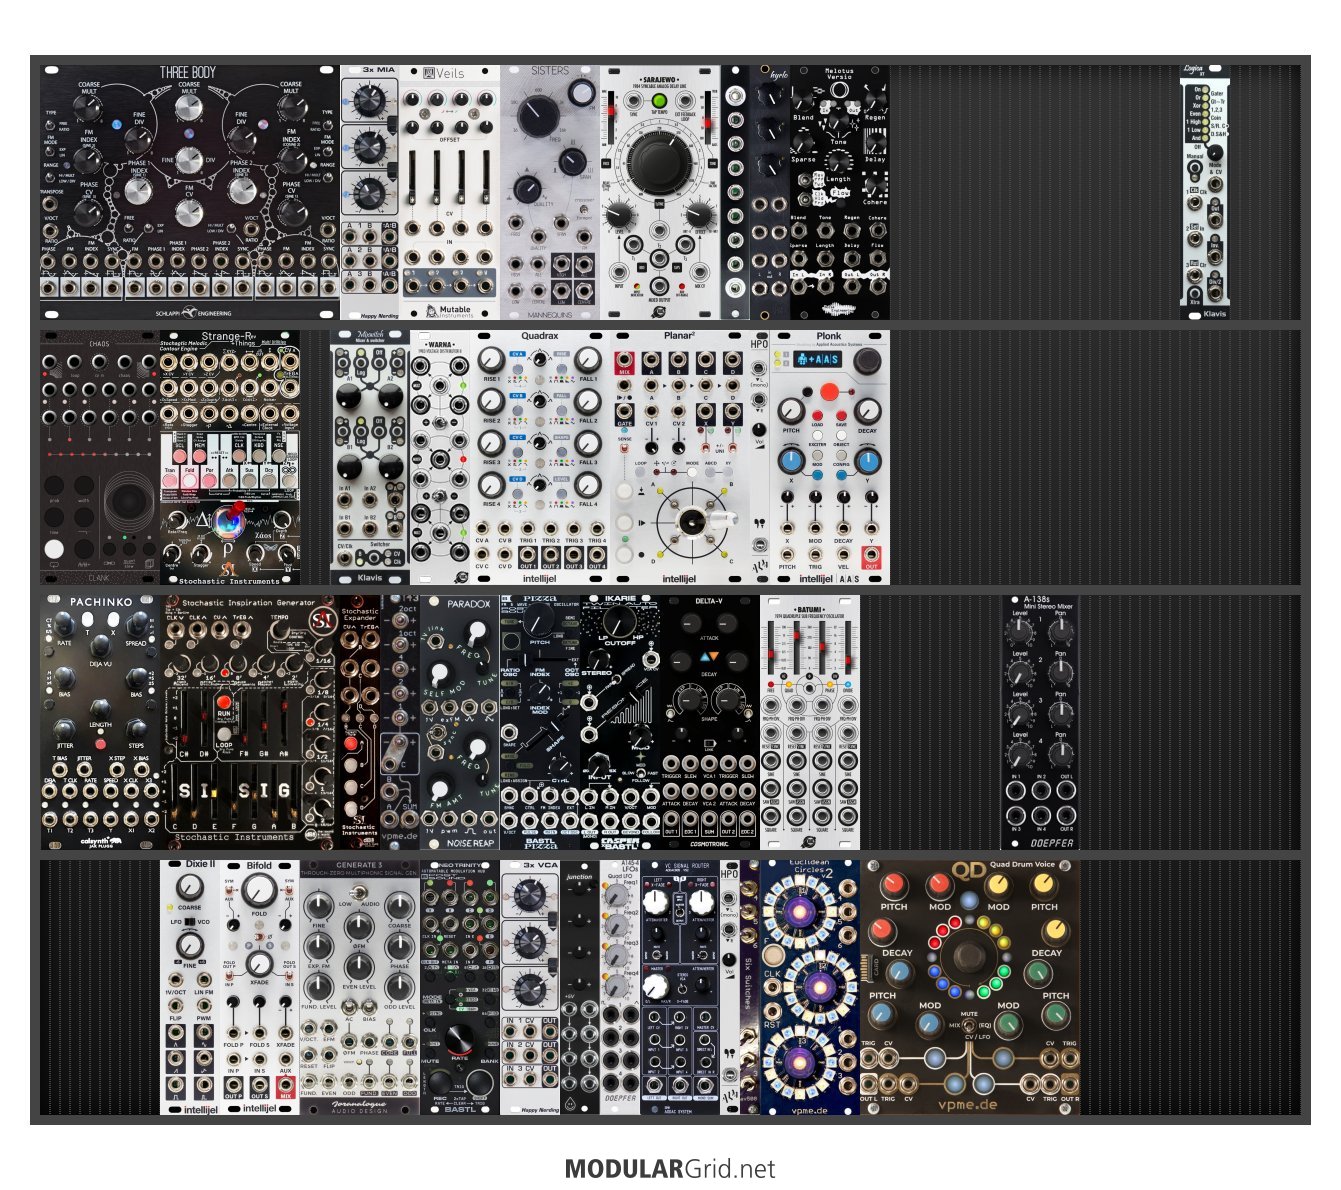Click the HPO headphone module beside Planar 2

coord(760,458)
